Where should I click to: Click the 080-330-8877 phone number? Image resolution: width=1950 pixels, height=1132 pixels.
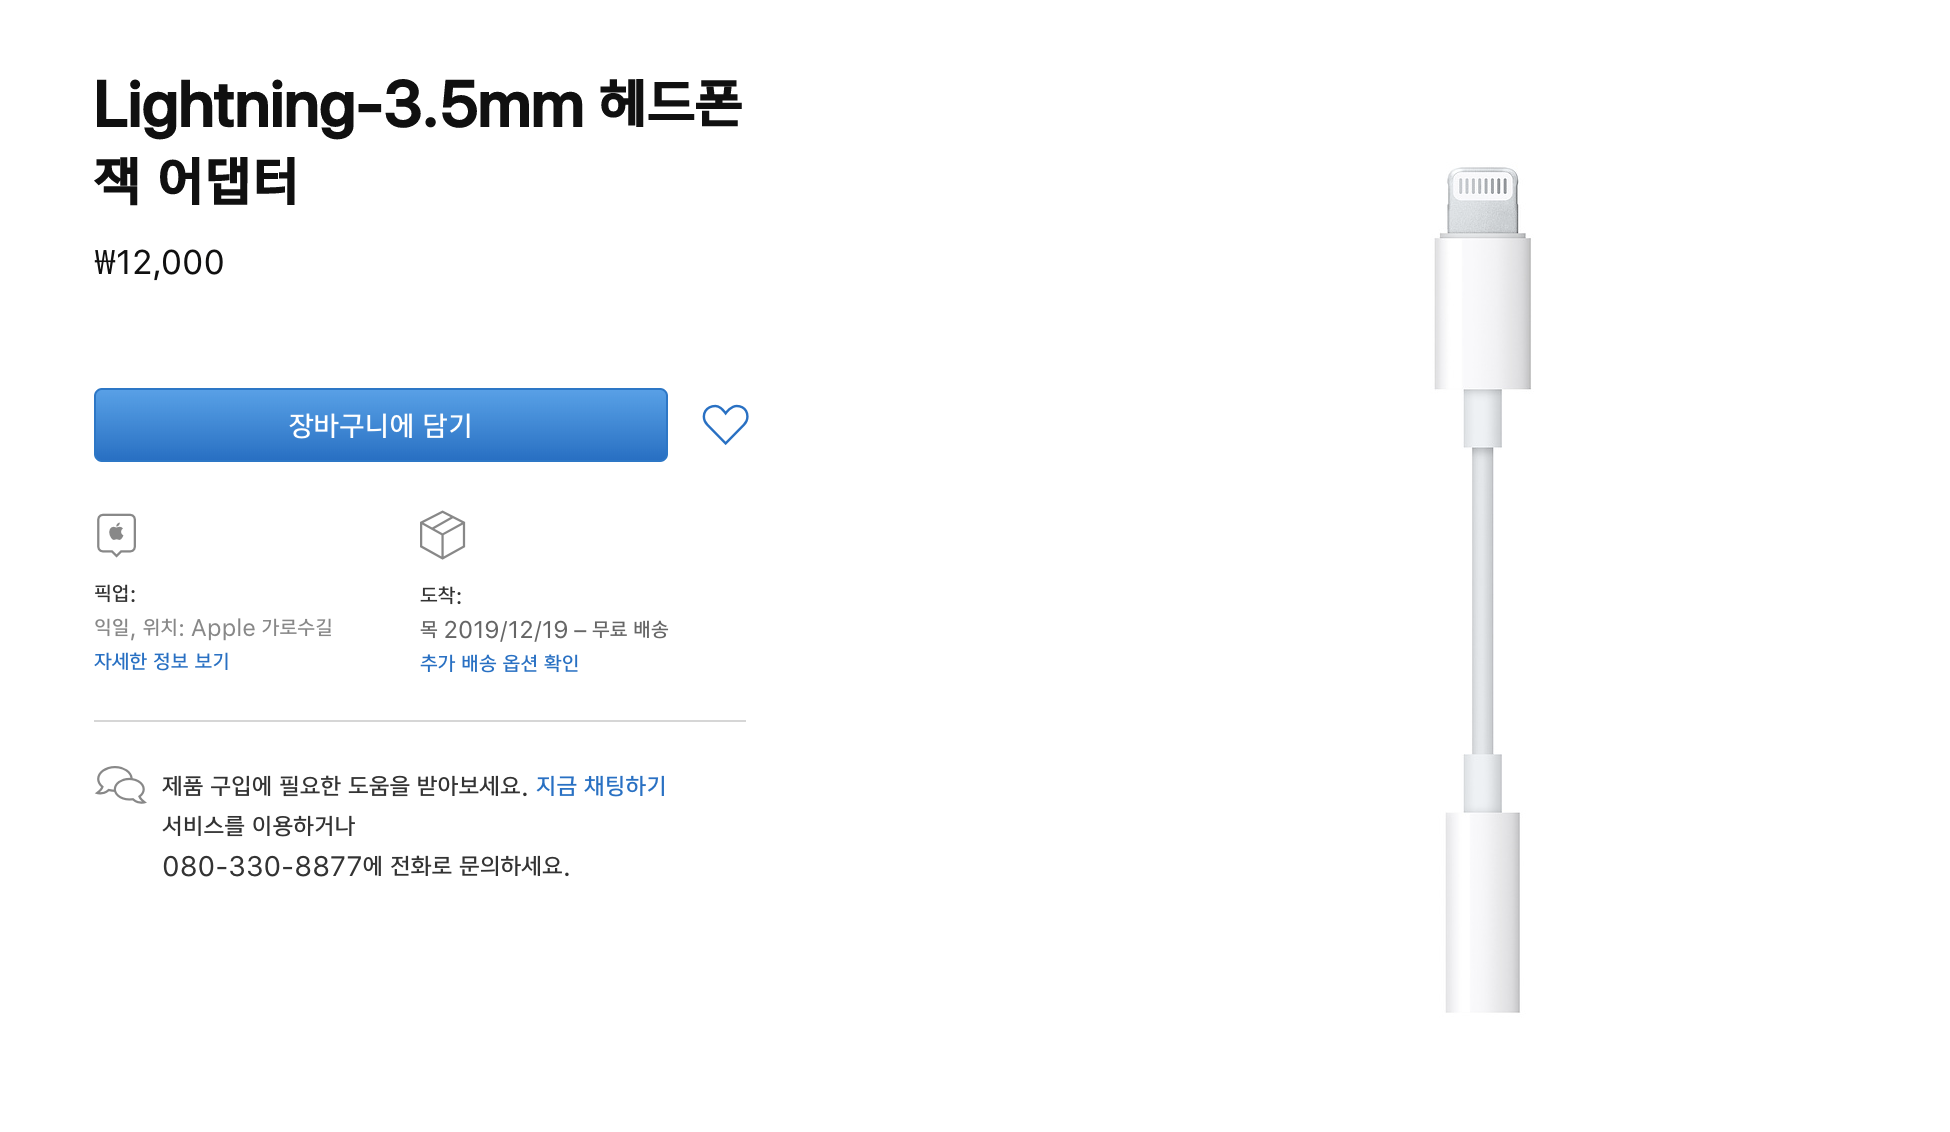click(262, 866)
